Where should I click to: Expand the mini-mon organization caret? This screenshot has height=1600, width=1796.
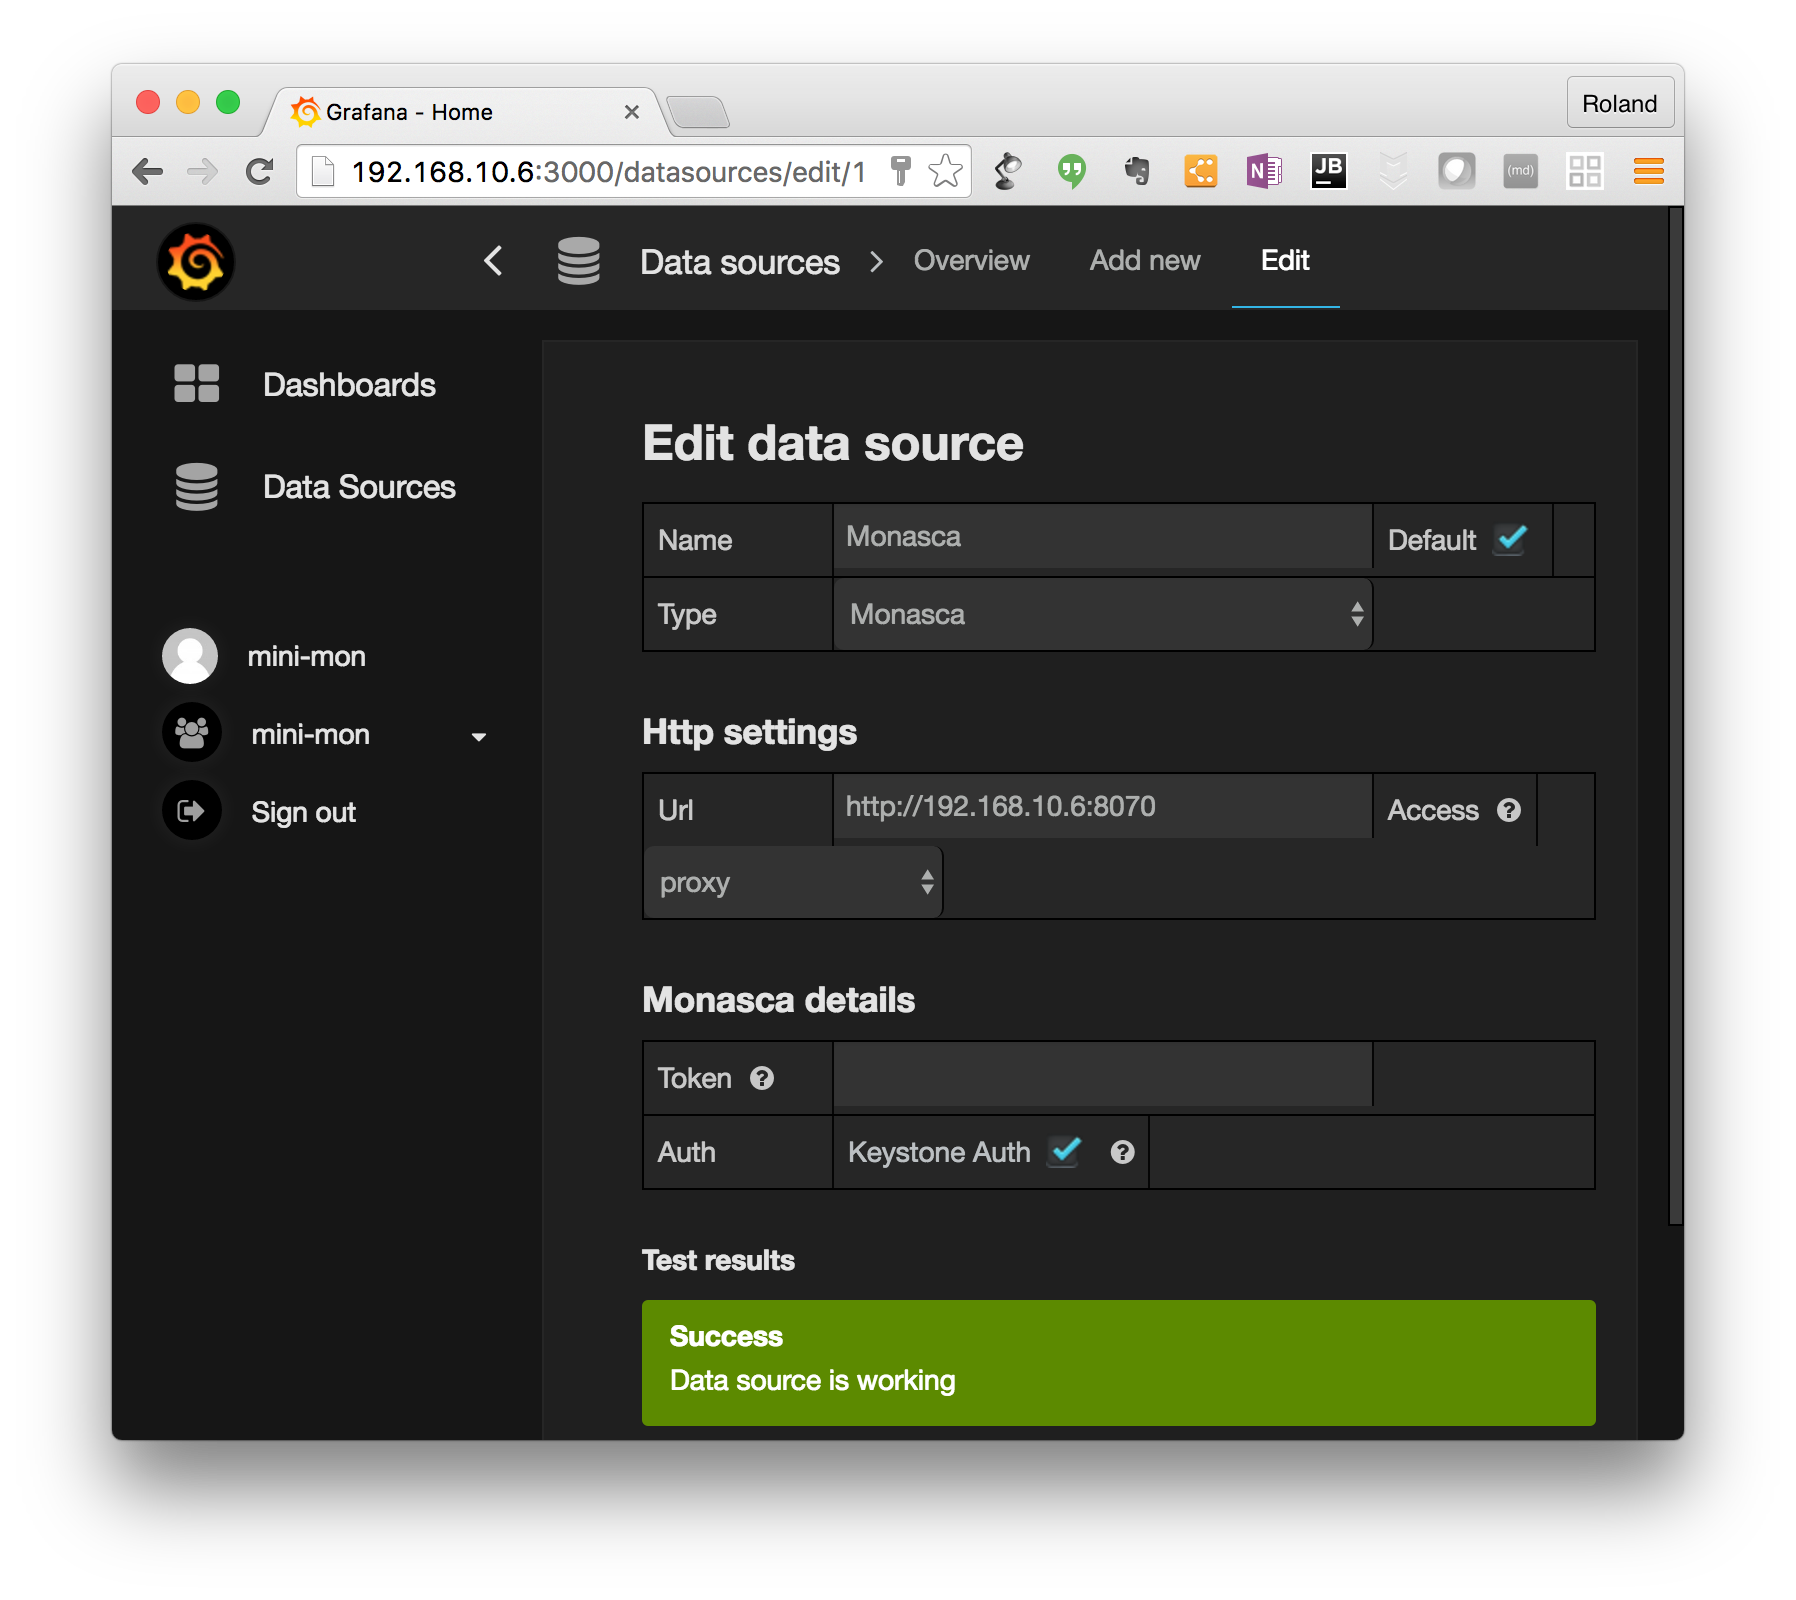[x=479, y=737]
